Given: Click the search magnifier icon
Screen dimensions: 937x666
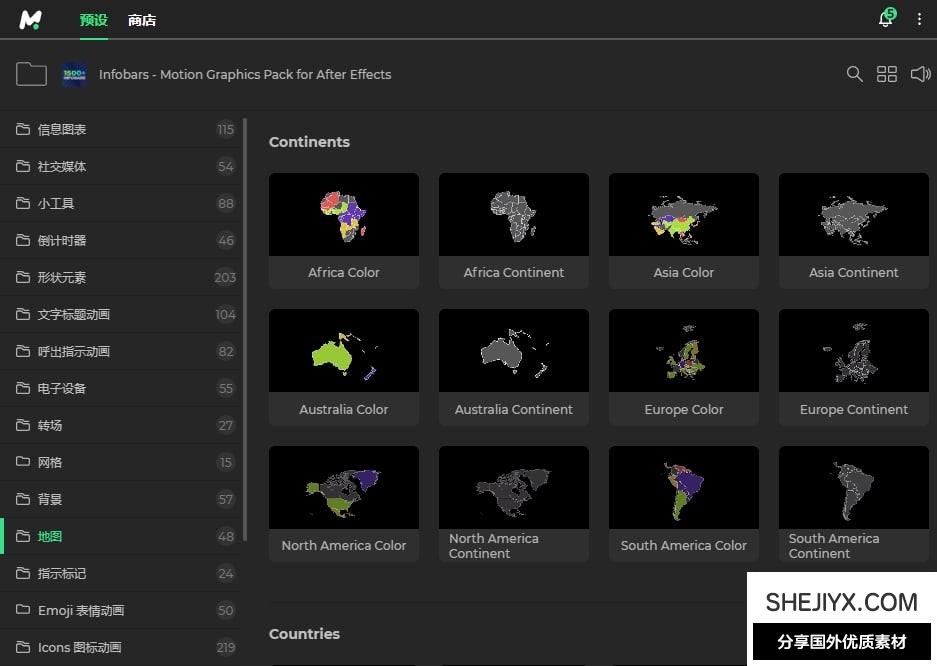Looking at the screenshot, I should pos(854,74).
